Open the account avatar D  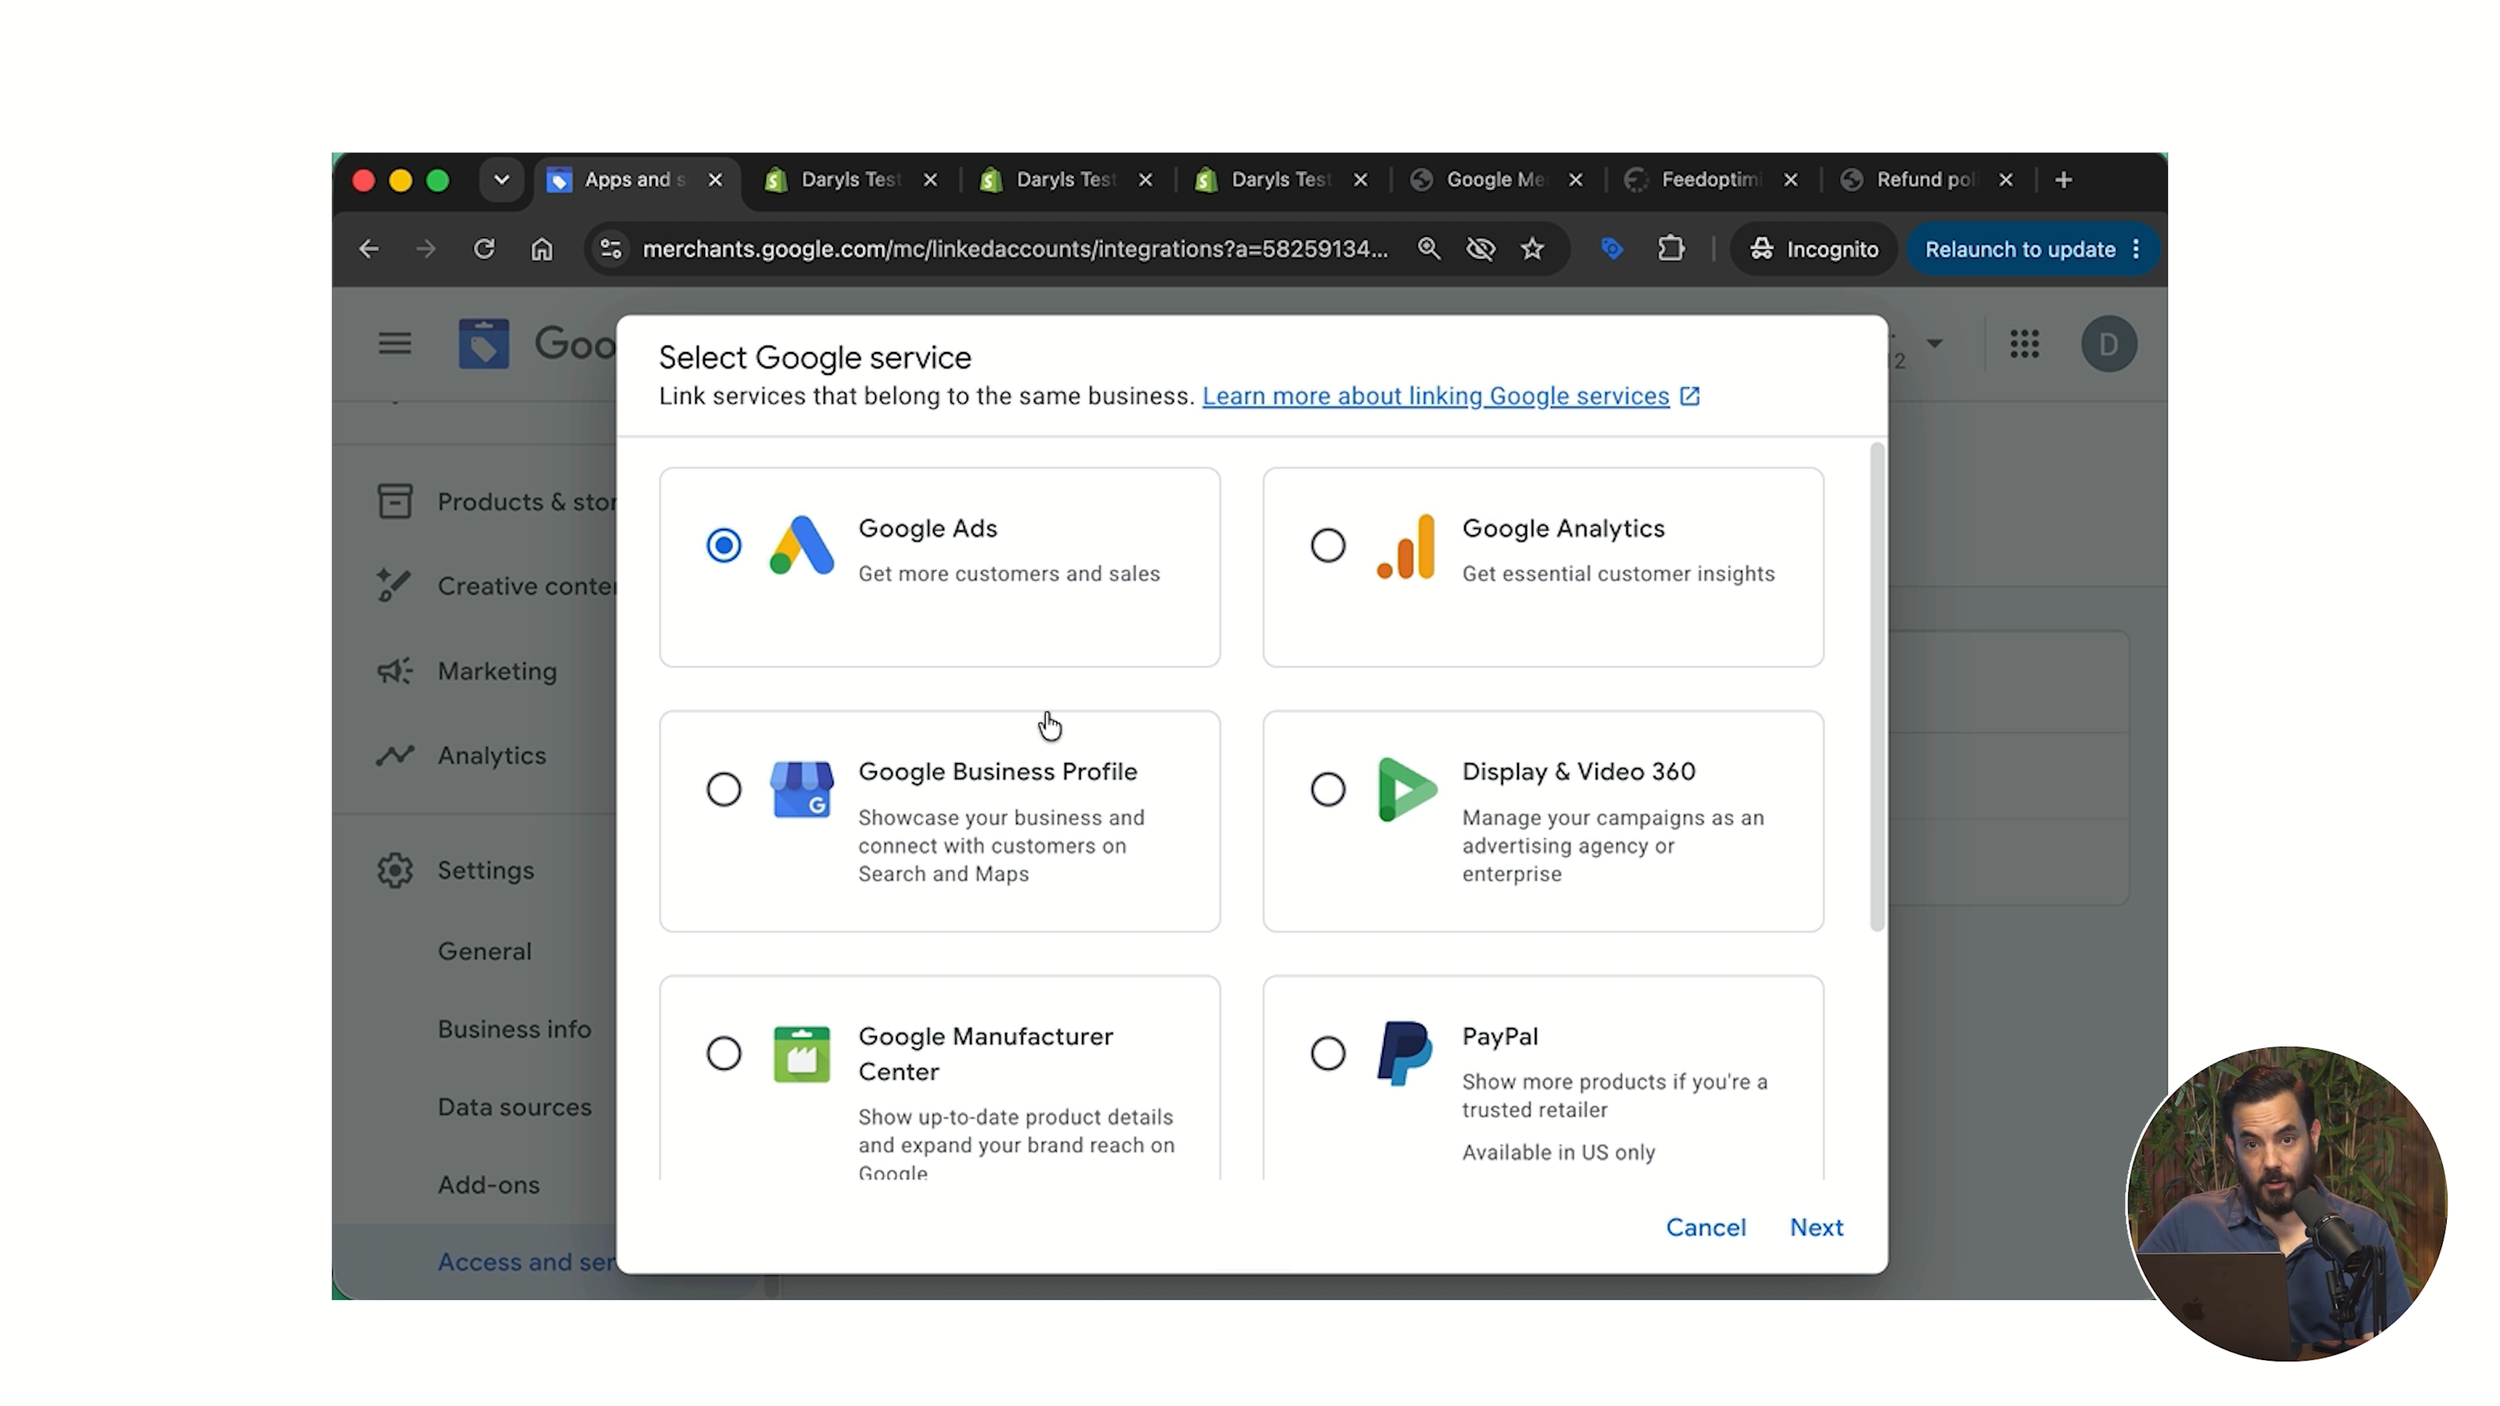[x=2108, y=344]
